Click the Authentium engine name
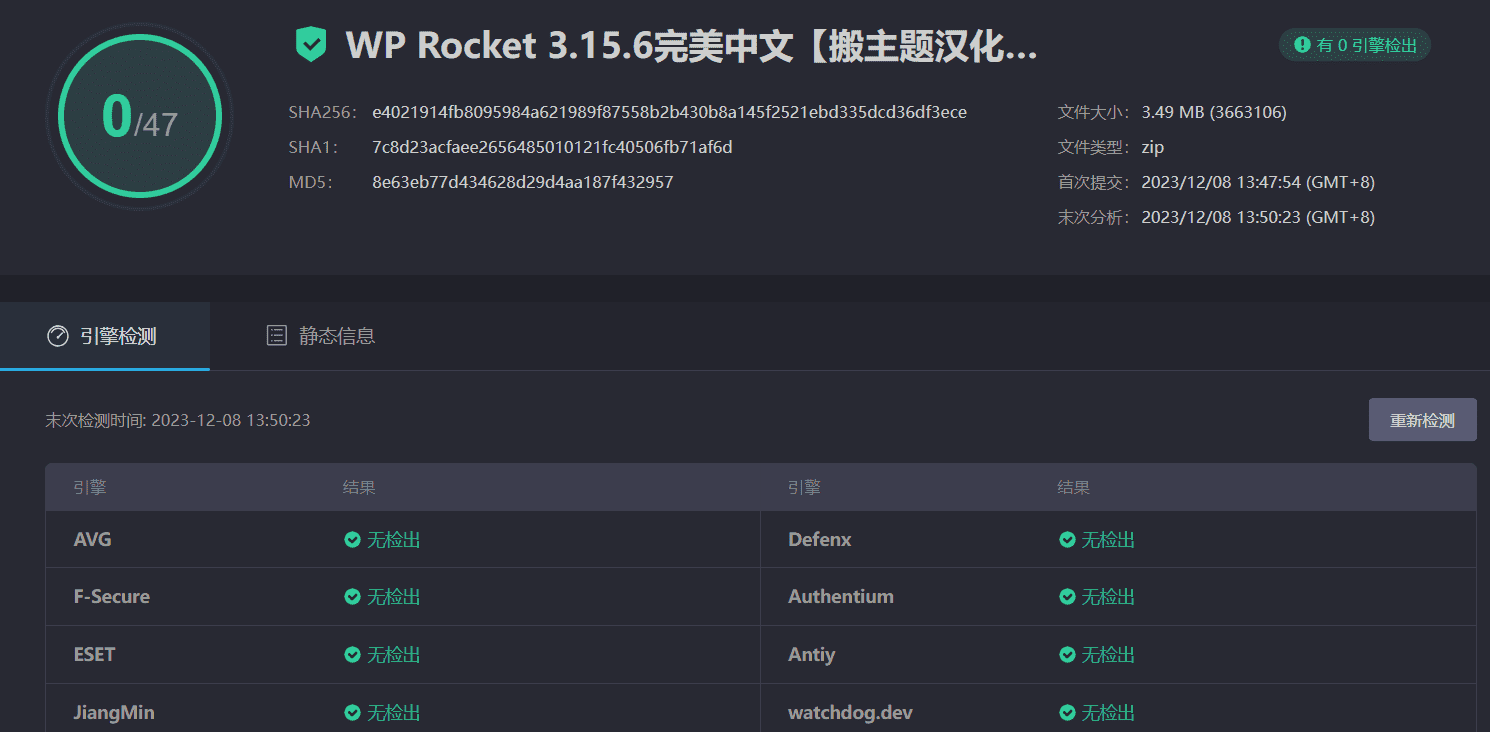 841,597
